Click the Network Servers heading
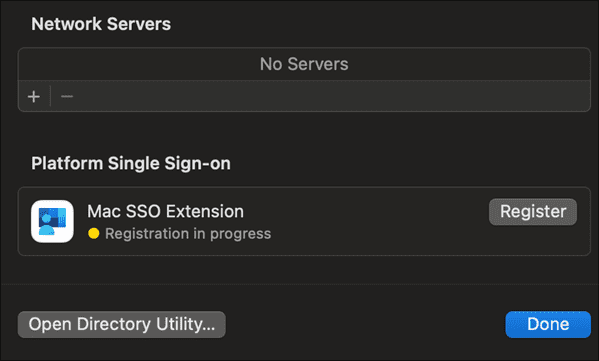Screen dimensions: 599x361 pyautogui.click(x=101, y=24)
